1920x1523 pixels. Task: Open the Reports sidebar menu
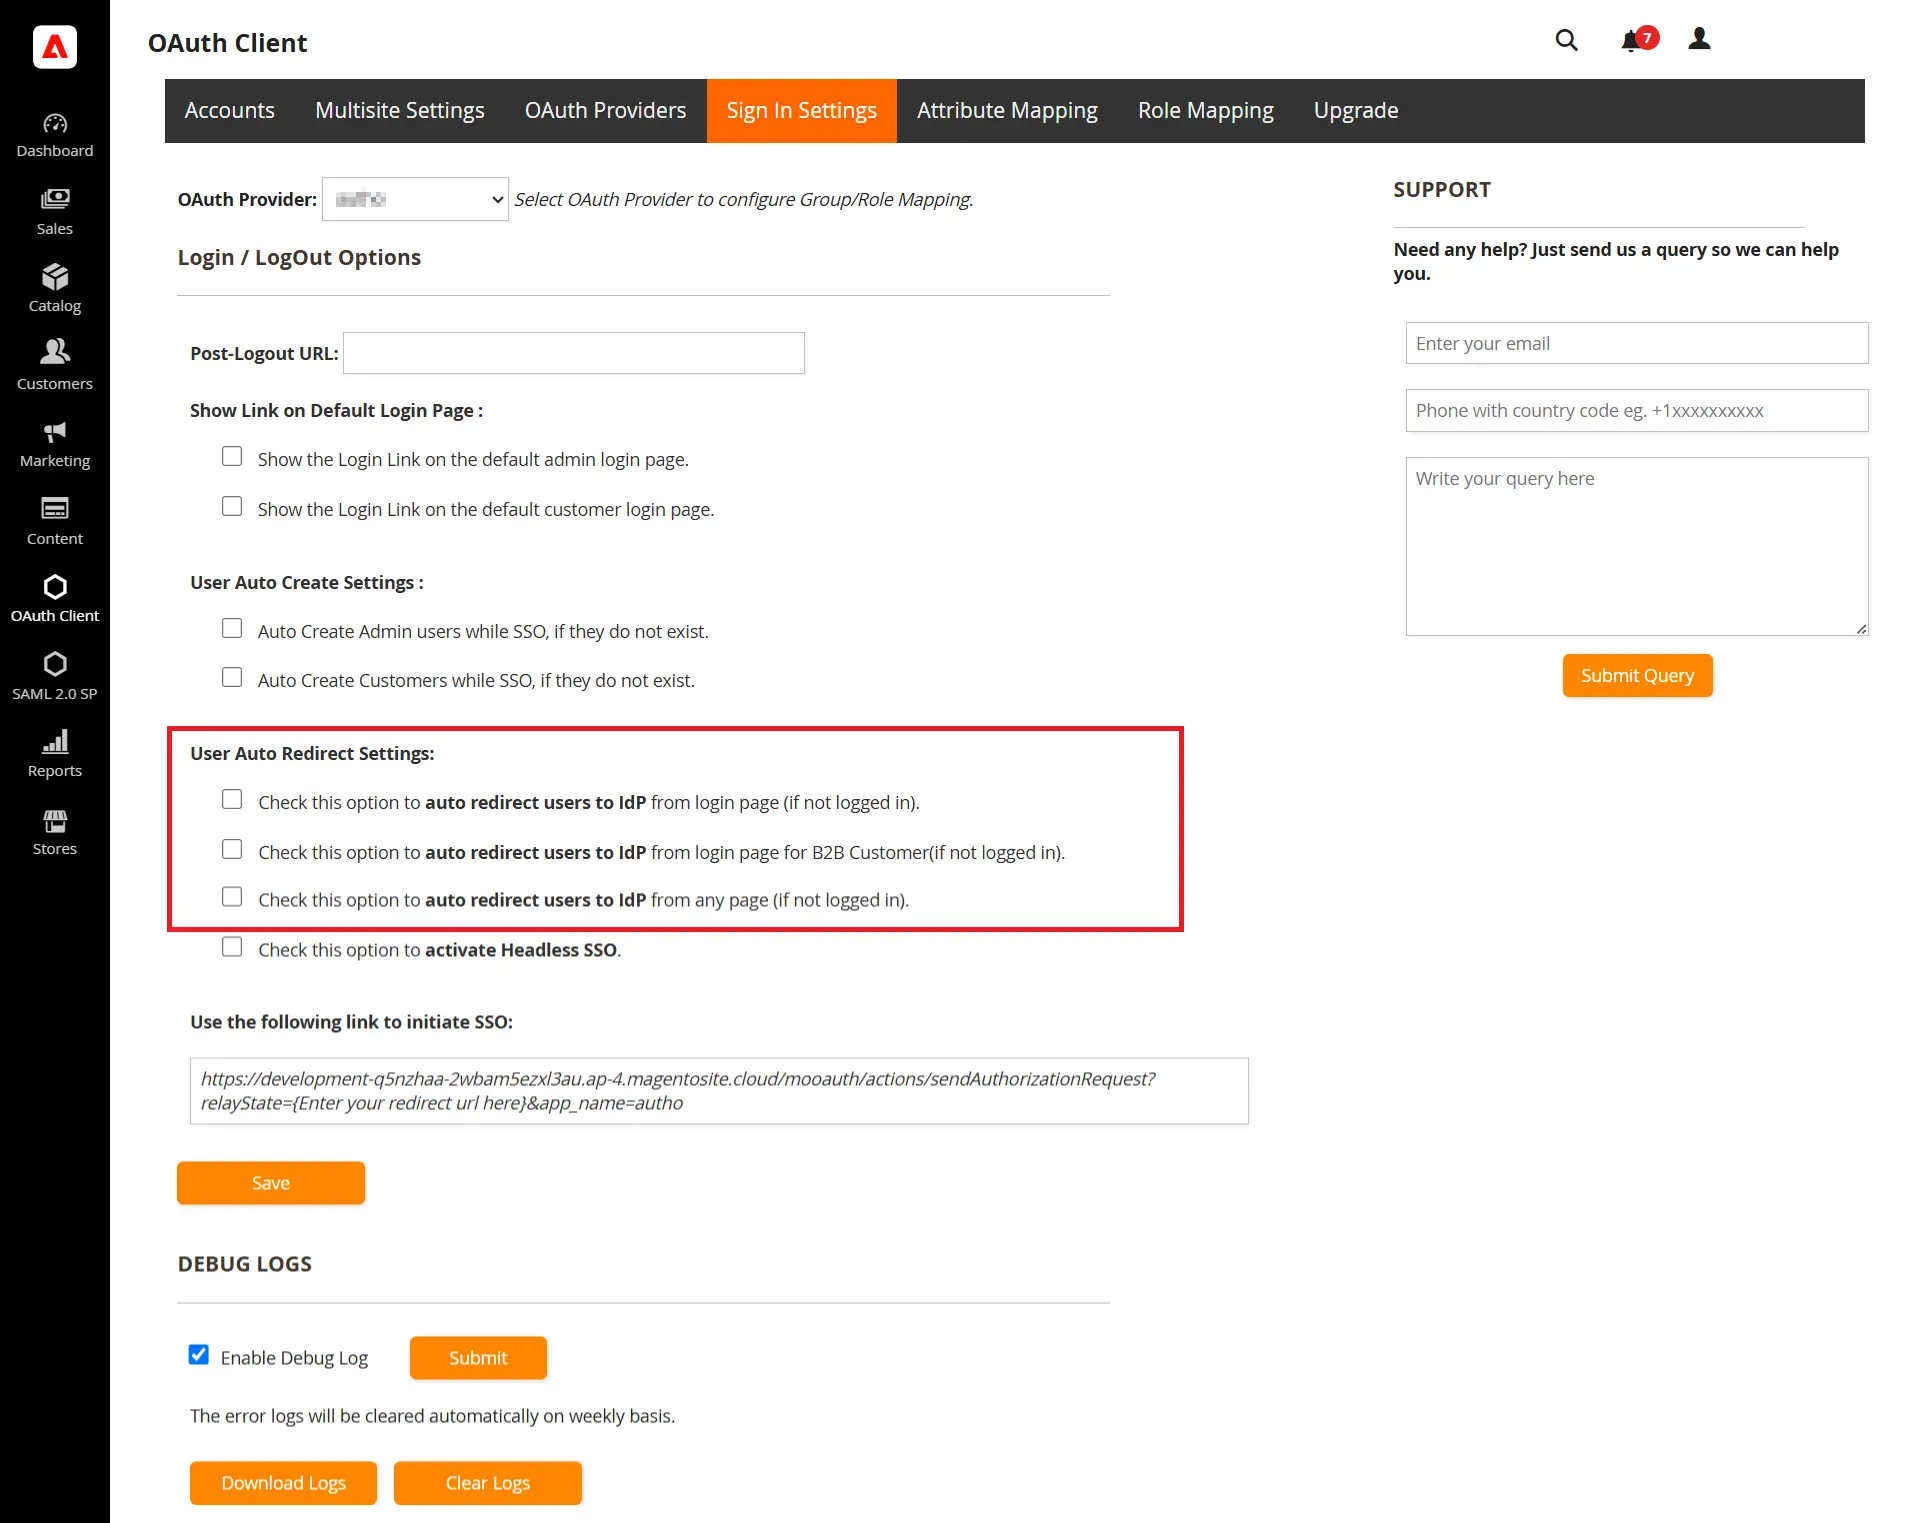(55, 754)
